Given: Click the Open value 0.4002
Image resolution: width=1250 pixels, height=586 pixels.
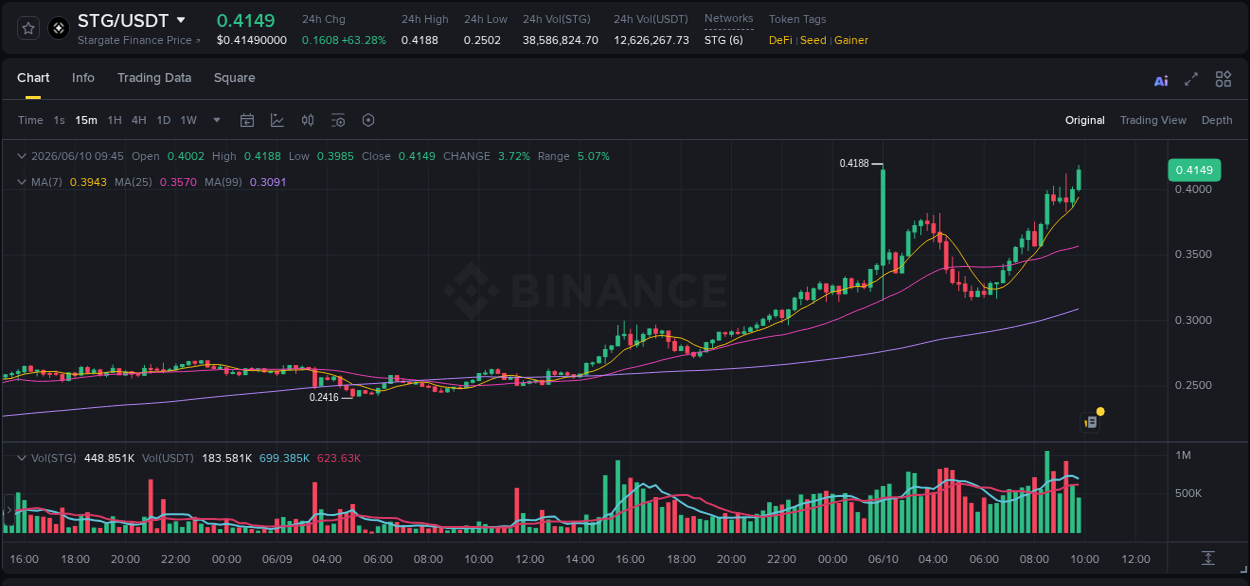Looking at the screenshot, I should (185, 156).
